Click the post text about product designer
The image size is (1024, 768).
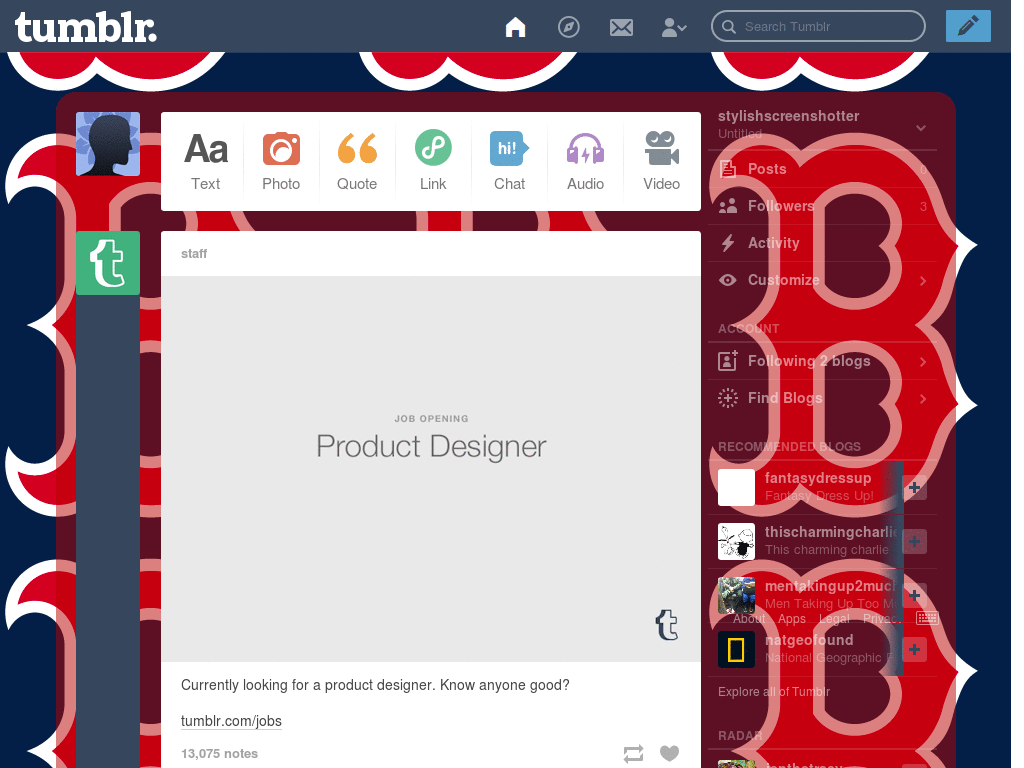tap(375, 685)
